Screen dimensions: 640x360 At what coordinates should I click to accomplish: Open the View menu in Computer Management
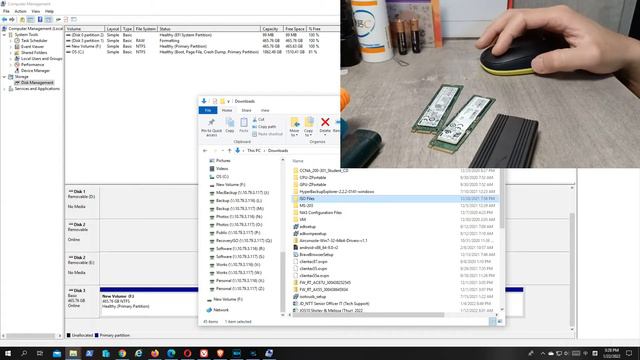click(x=36, y=11)
